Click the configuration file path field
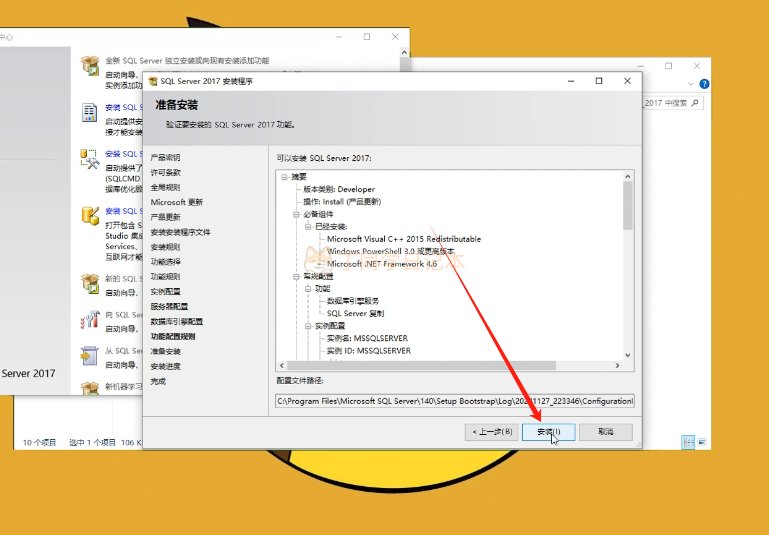The height and width of the screenshot is (535, 769). [455, 401]
